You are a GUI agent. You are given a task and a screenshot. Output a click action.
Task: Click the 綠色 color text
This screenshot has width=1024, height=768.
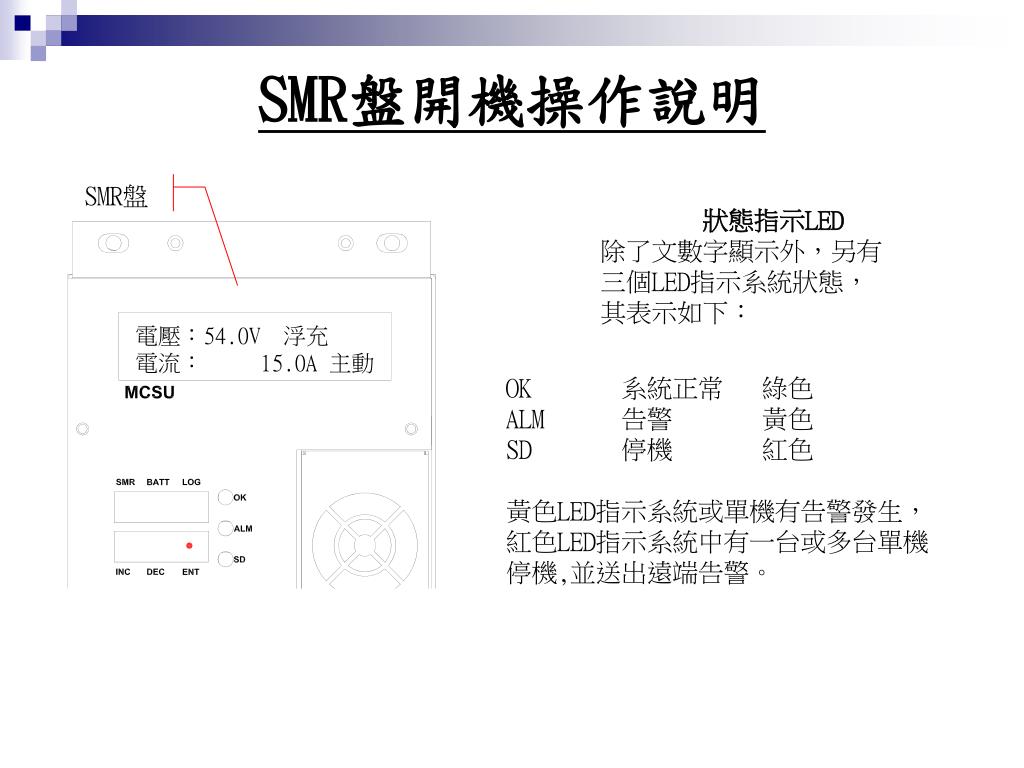(x=788, y=389)
